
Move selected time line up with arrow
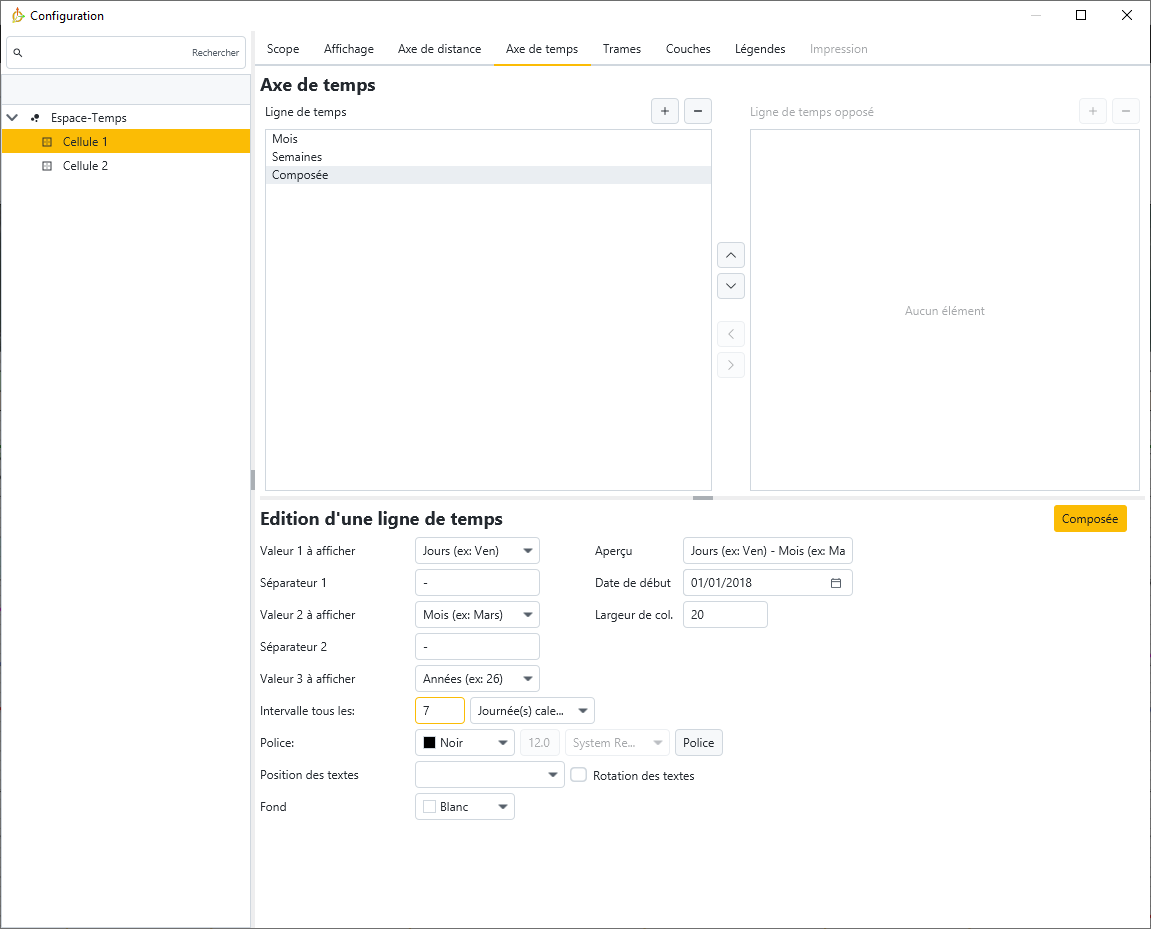(x=731, y=255)
